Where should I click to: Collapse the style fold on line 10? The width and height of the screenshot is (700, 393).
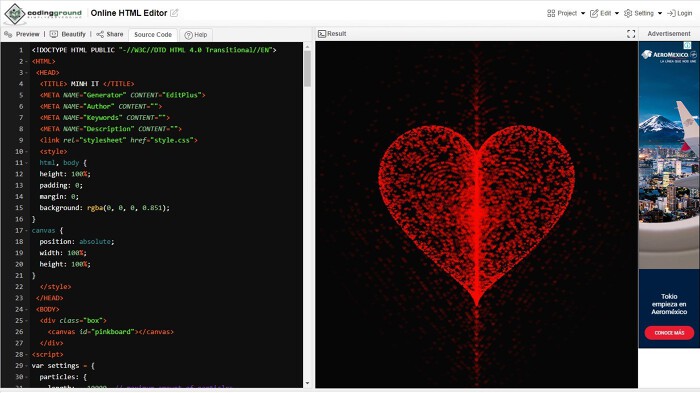26,151
